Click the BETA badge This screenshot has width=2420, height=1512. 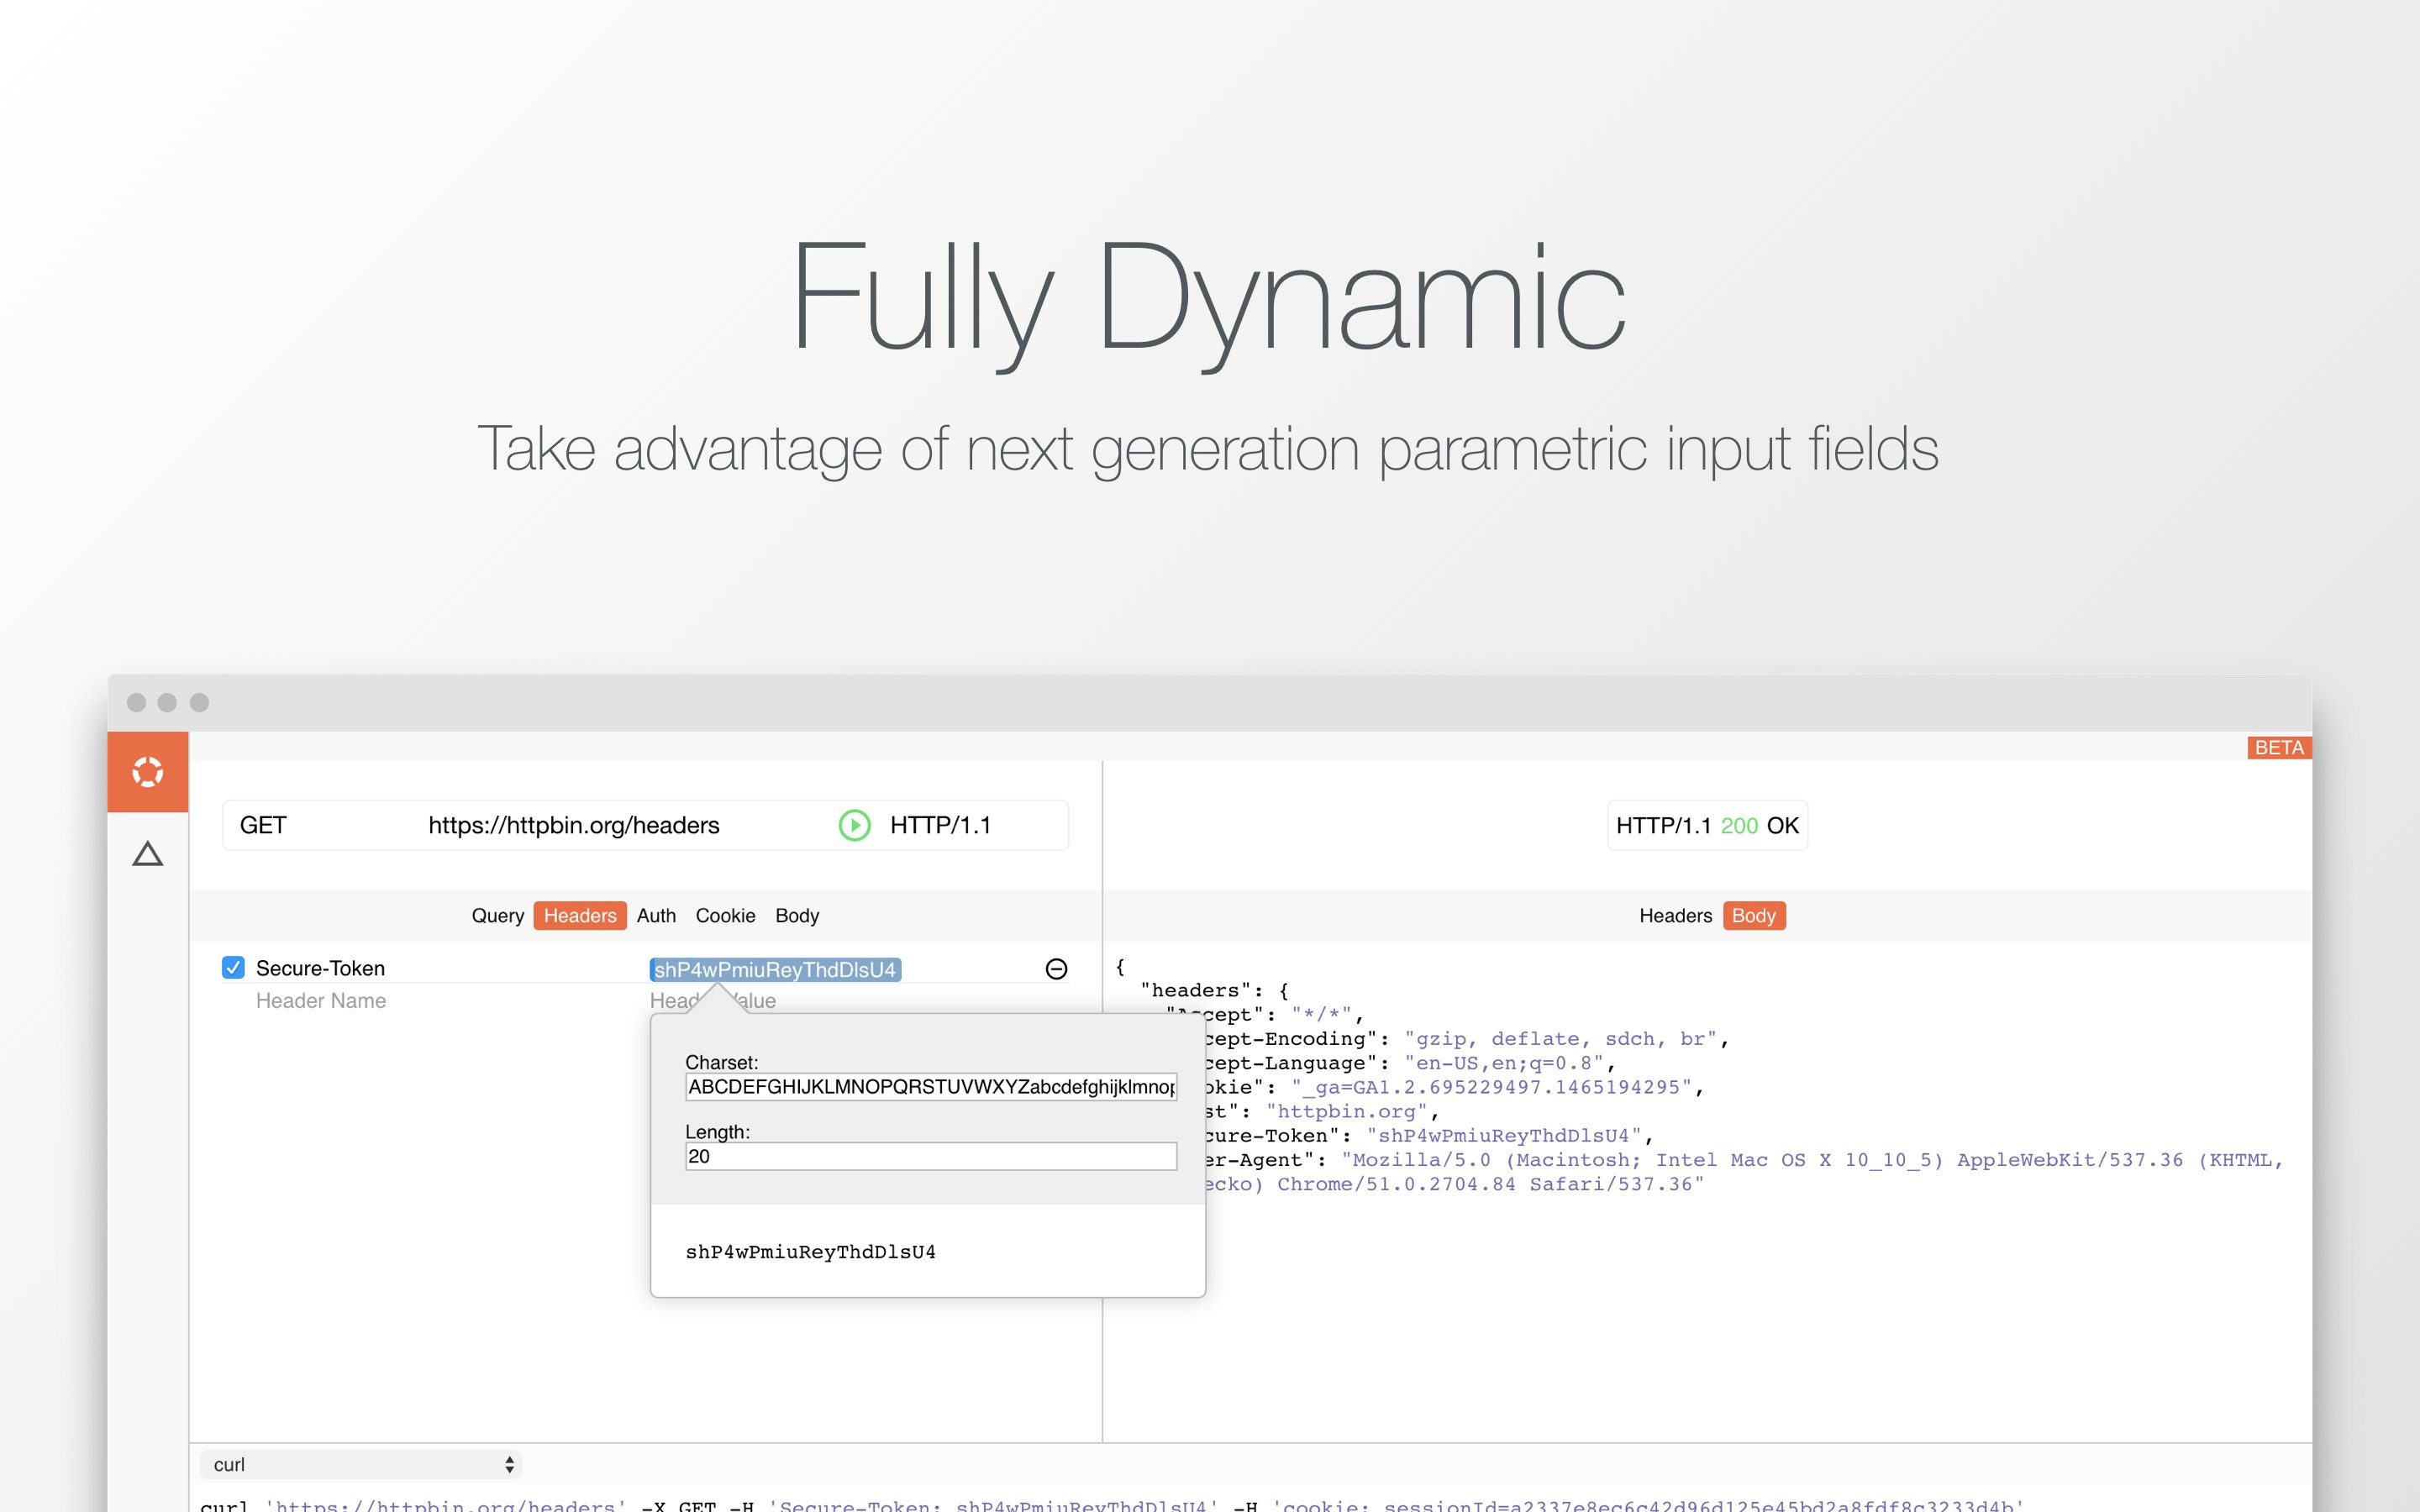tap(2278, 748)
